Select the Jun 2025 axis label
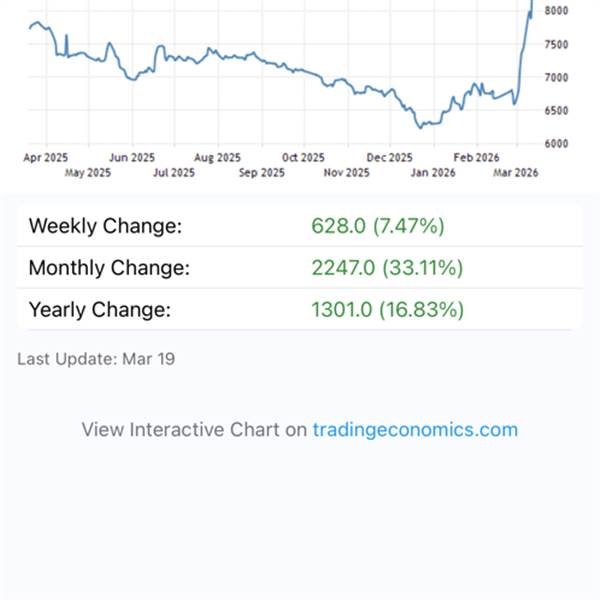This screenshot has height=600, width=600. (x=132, y=157)
